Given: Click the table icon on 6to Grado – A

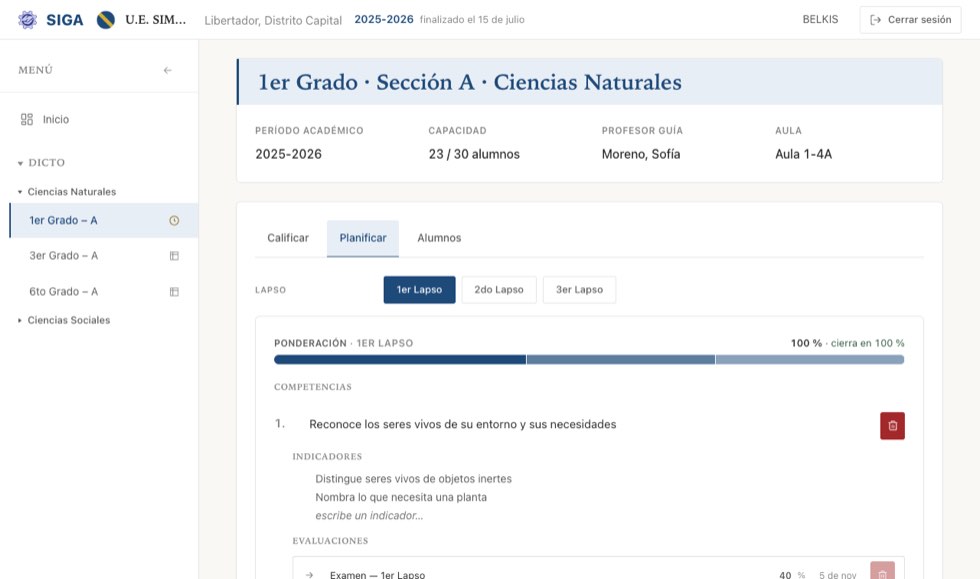Looking at the screenshot, I should click(174, 291).
